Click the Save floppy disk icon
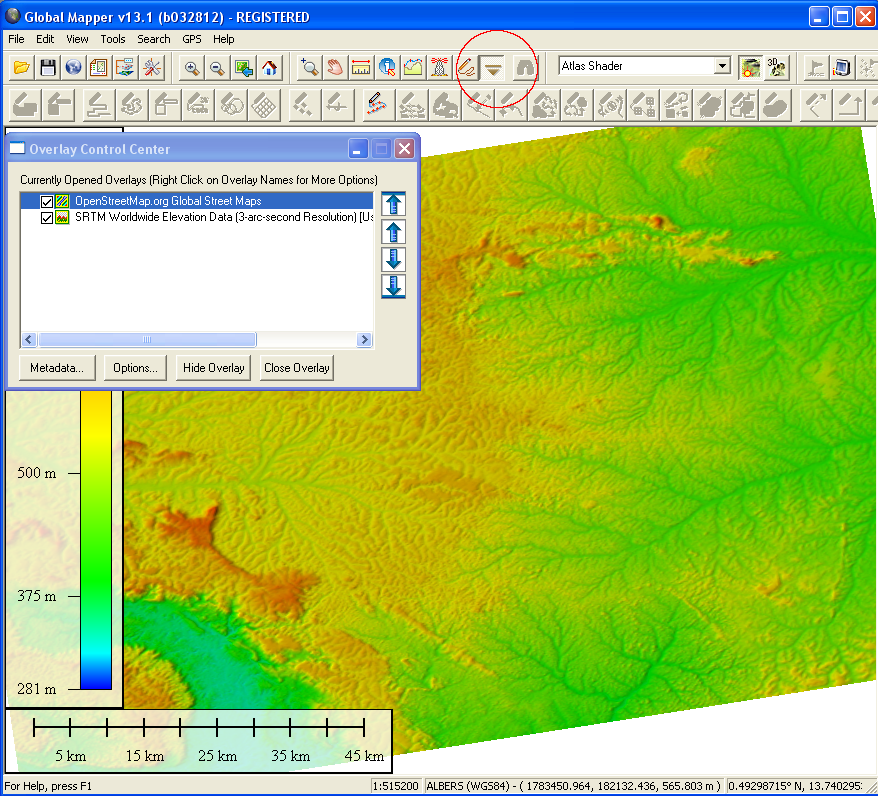The image size is (878, 796). click(47, 68)
